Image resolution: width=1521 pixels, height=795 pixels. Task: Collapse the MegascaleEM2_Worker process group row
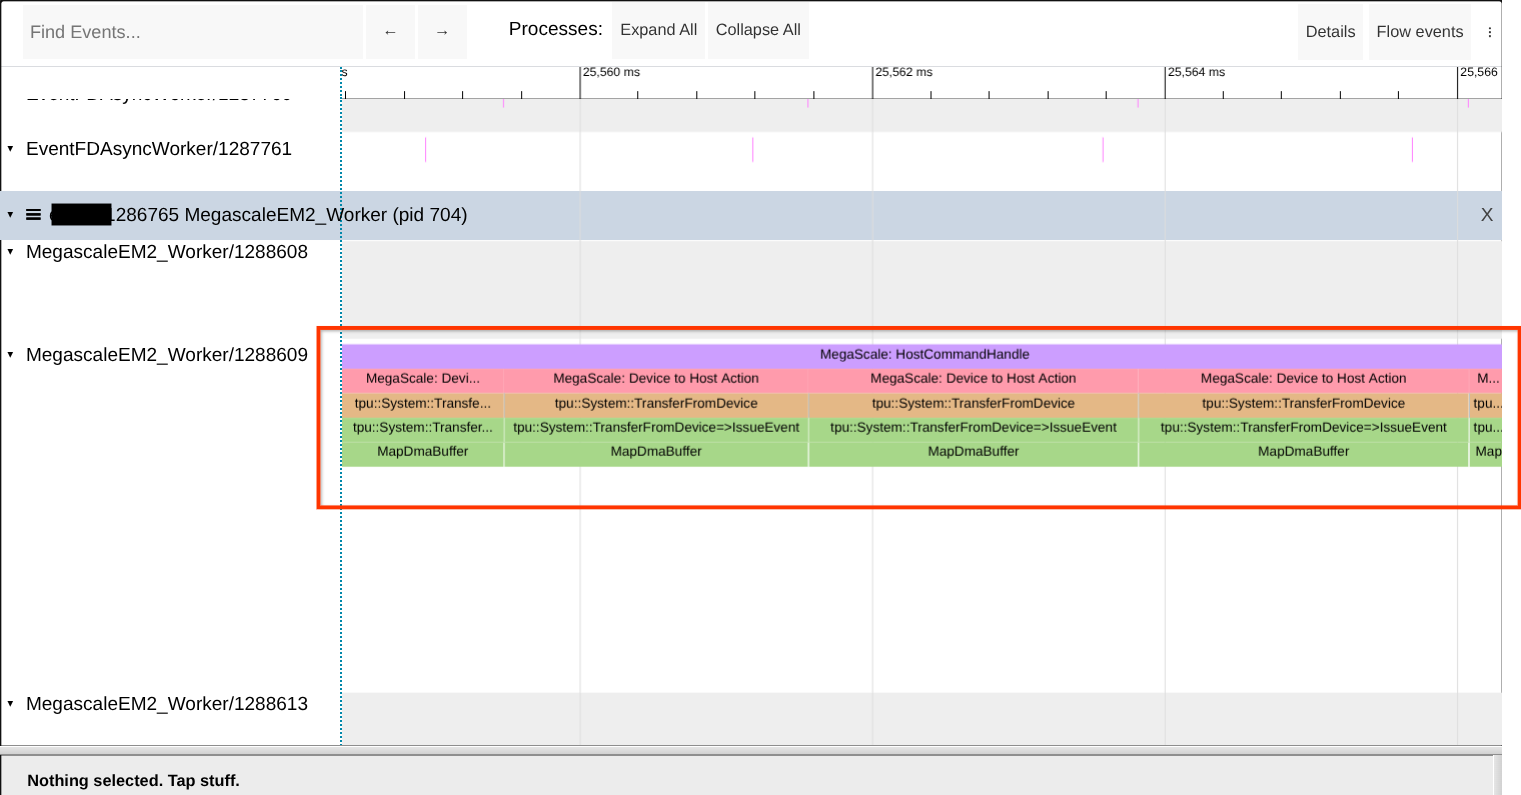coord(9,214)
